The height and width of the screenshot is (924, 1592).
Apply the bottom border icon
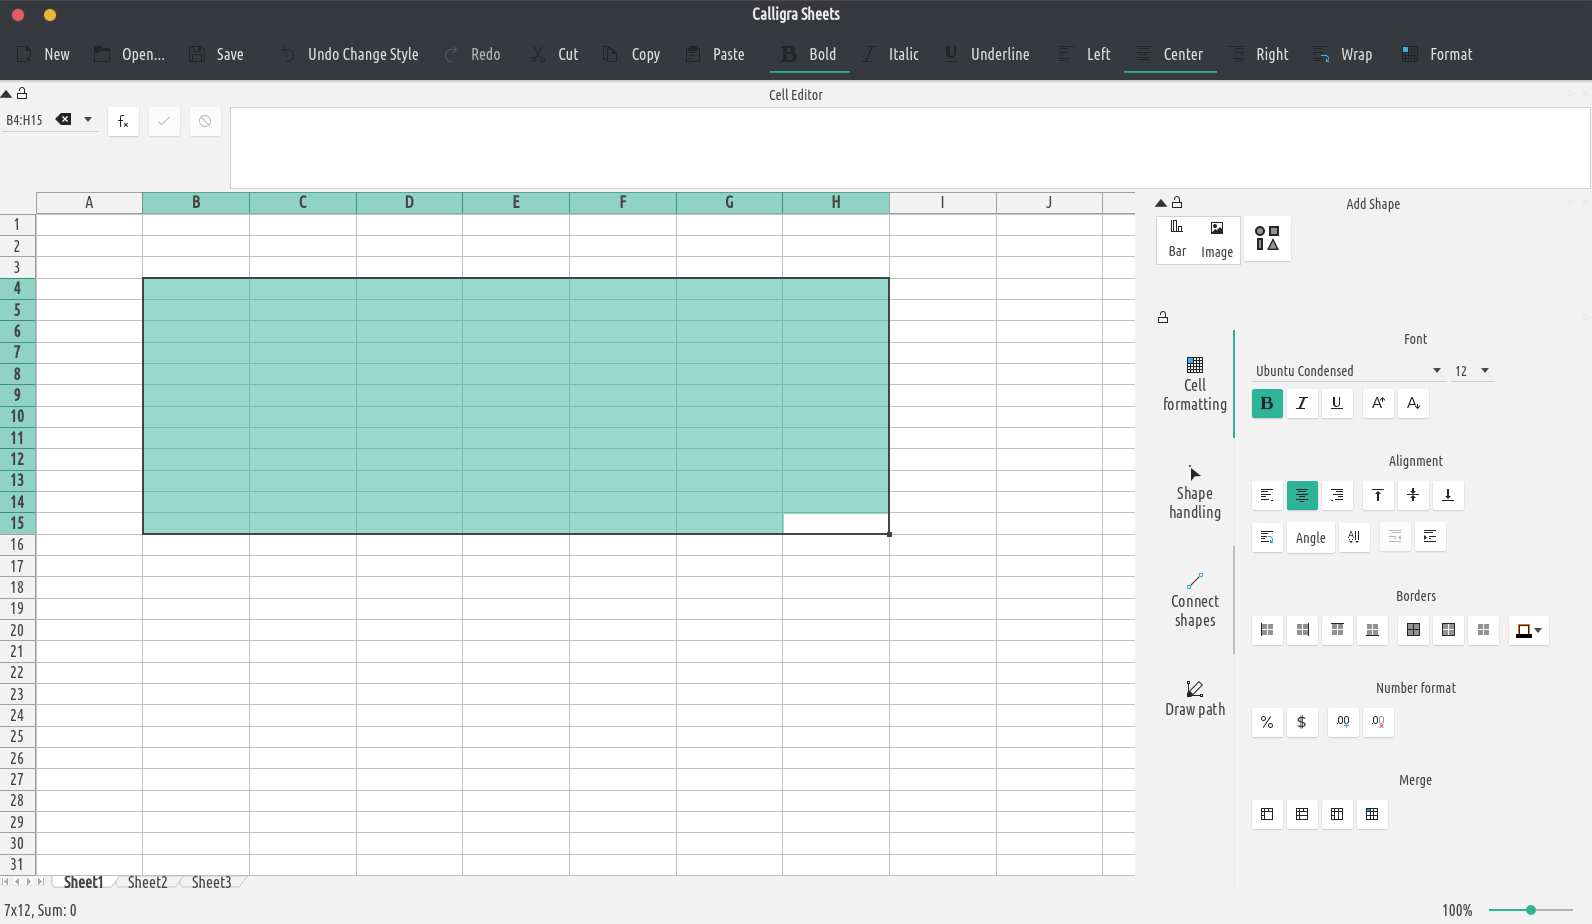[x=1372, y=630]
